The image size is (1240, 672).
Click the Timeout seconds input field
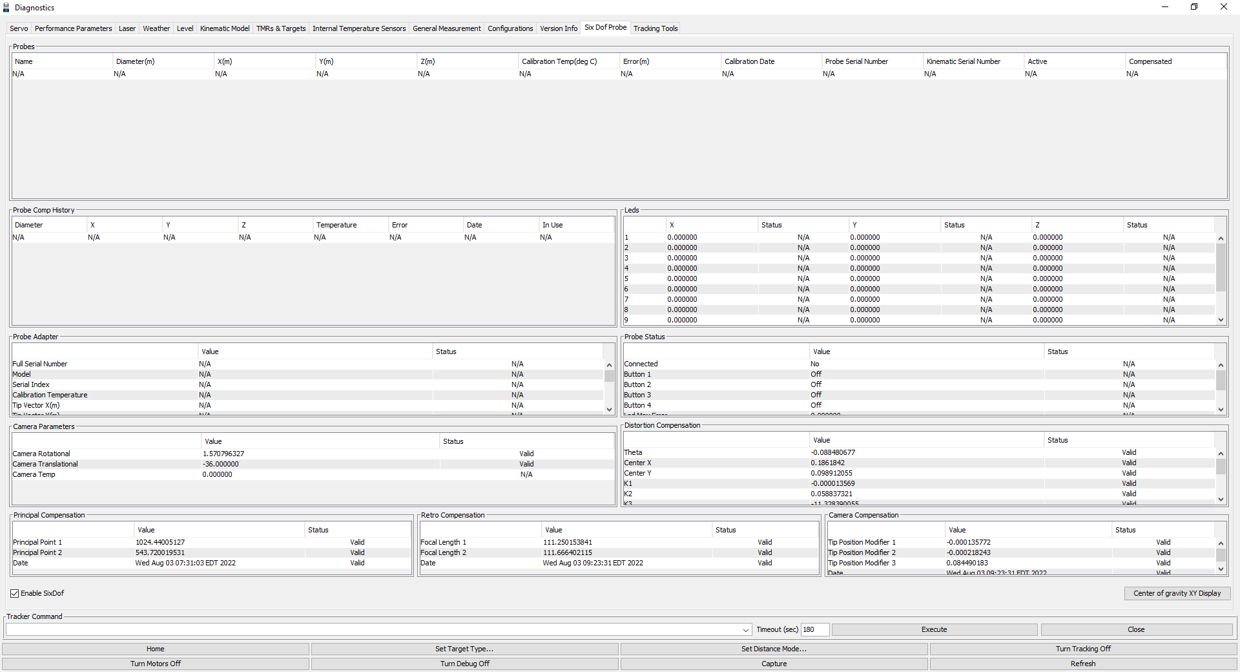814,630
